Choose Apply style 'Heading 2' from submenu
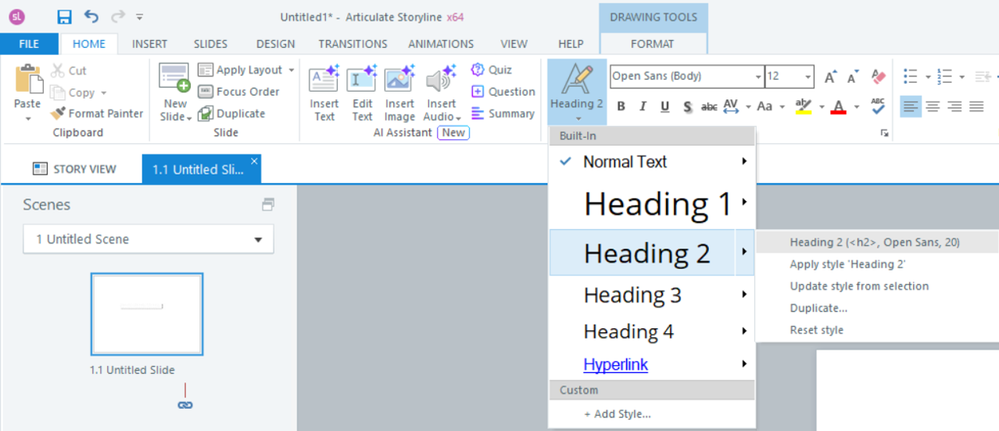999x431 pixels. 847,264
